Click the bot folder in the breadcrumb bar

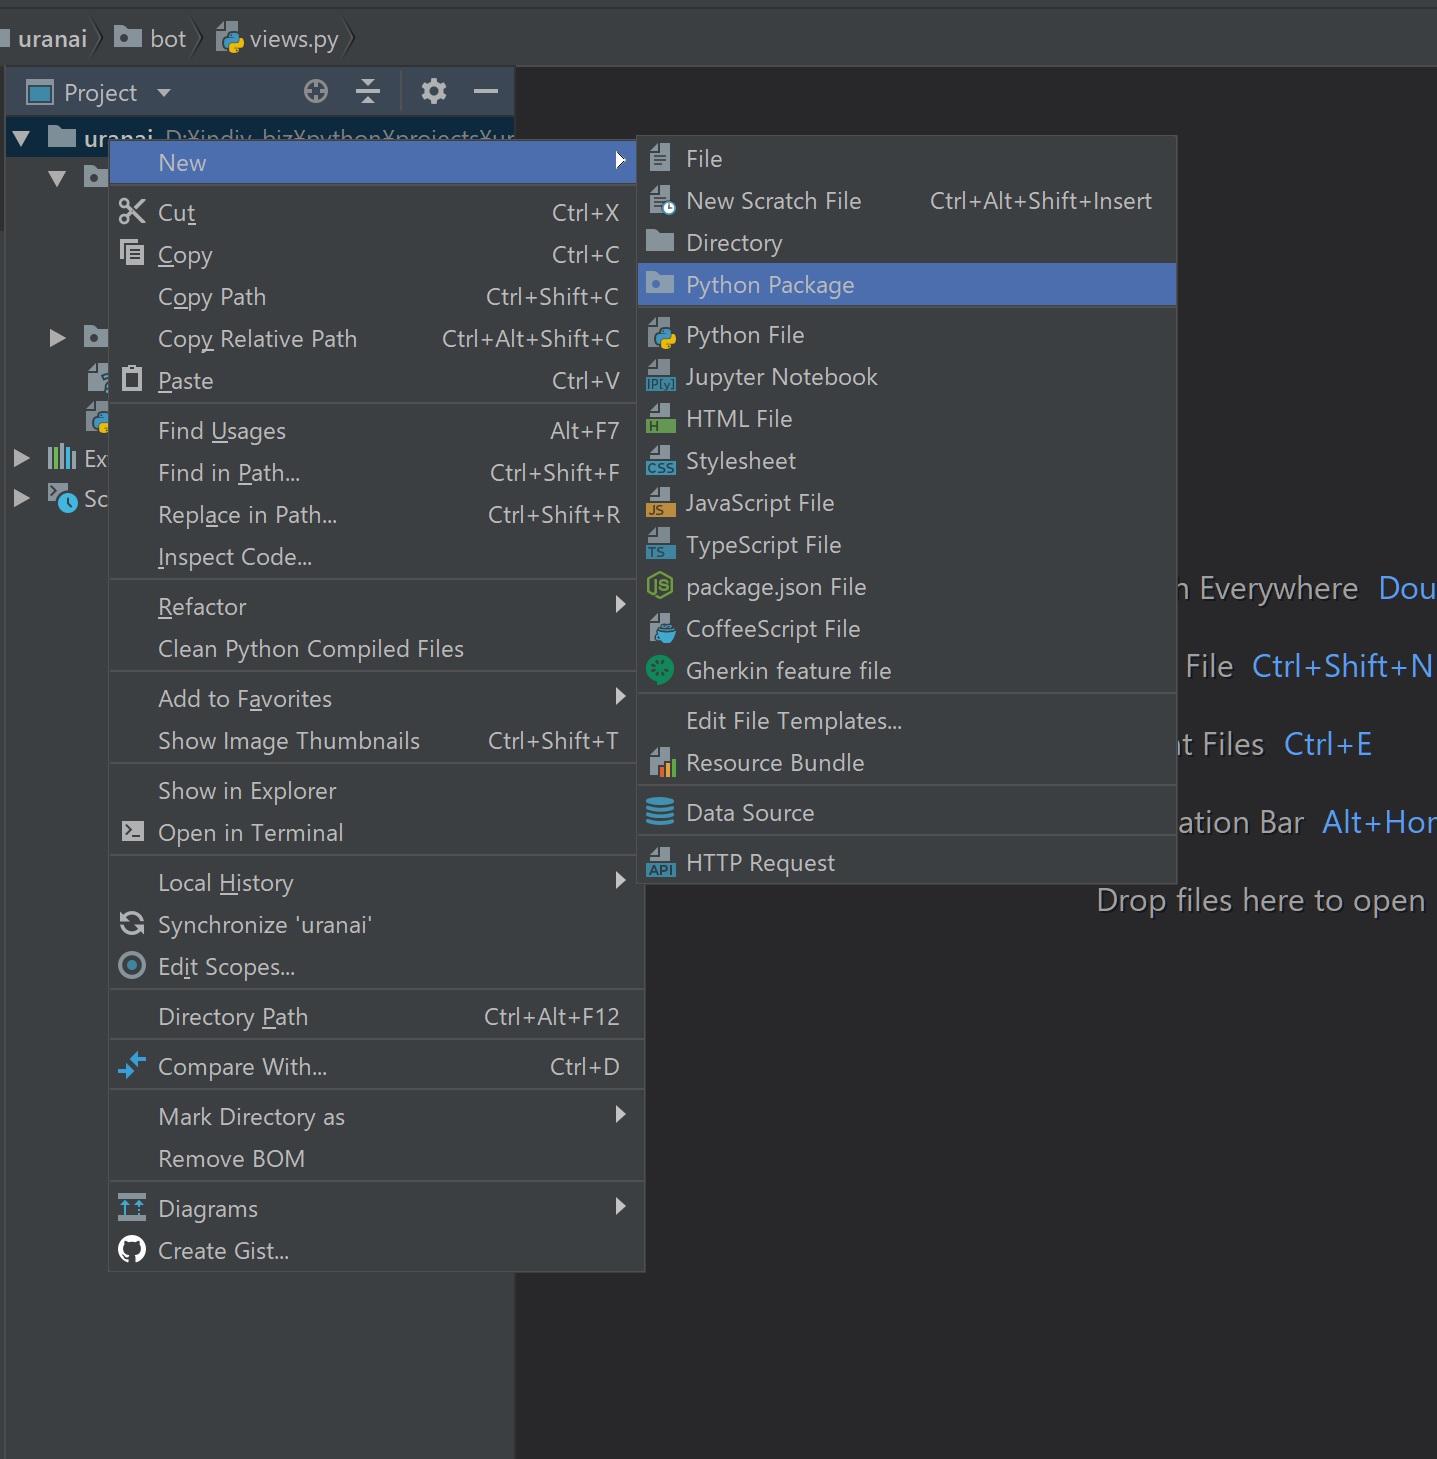[166, 38]
